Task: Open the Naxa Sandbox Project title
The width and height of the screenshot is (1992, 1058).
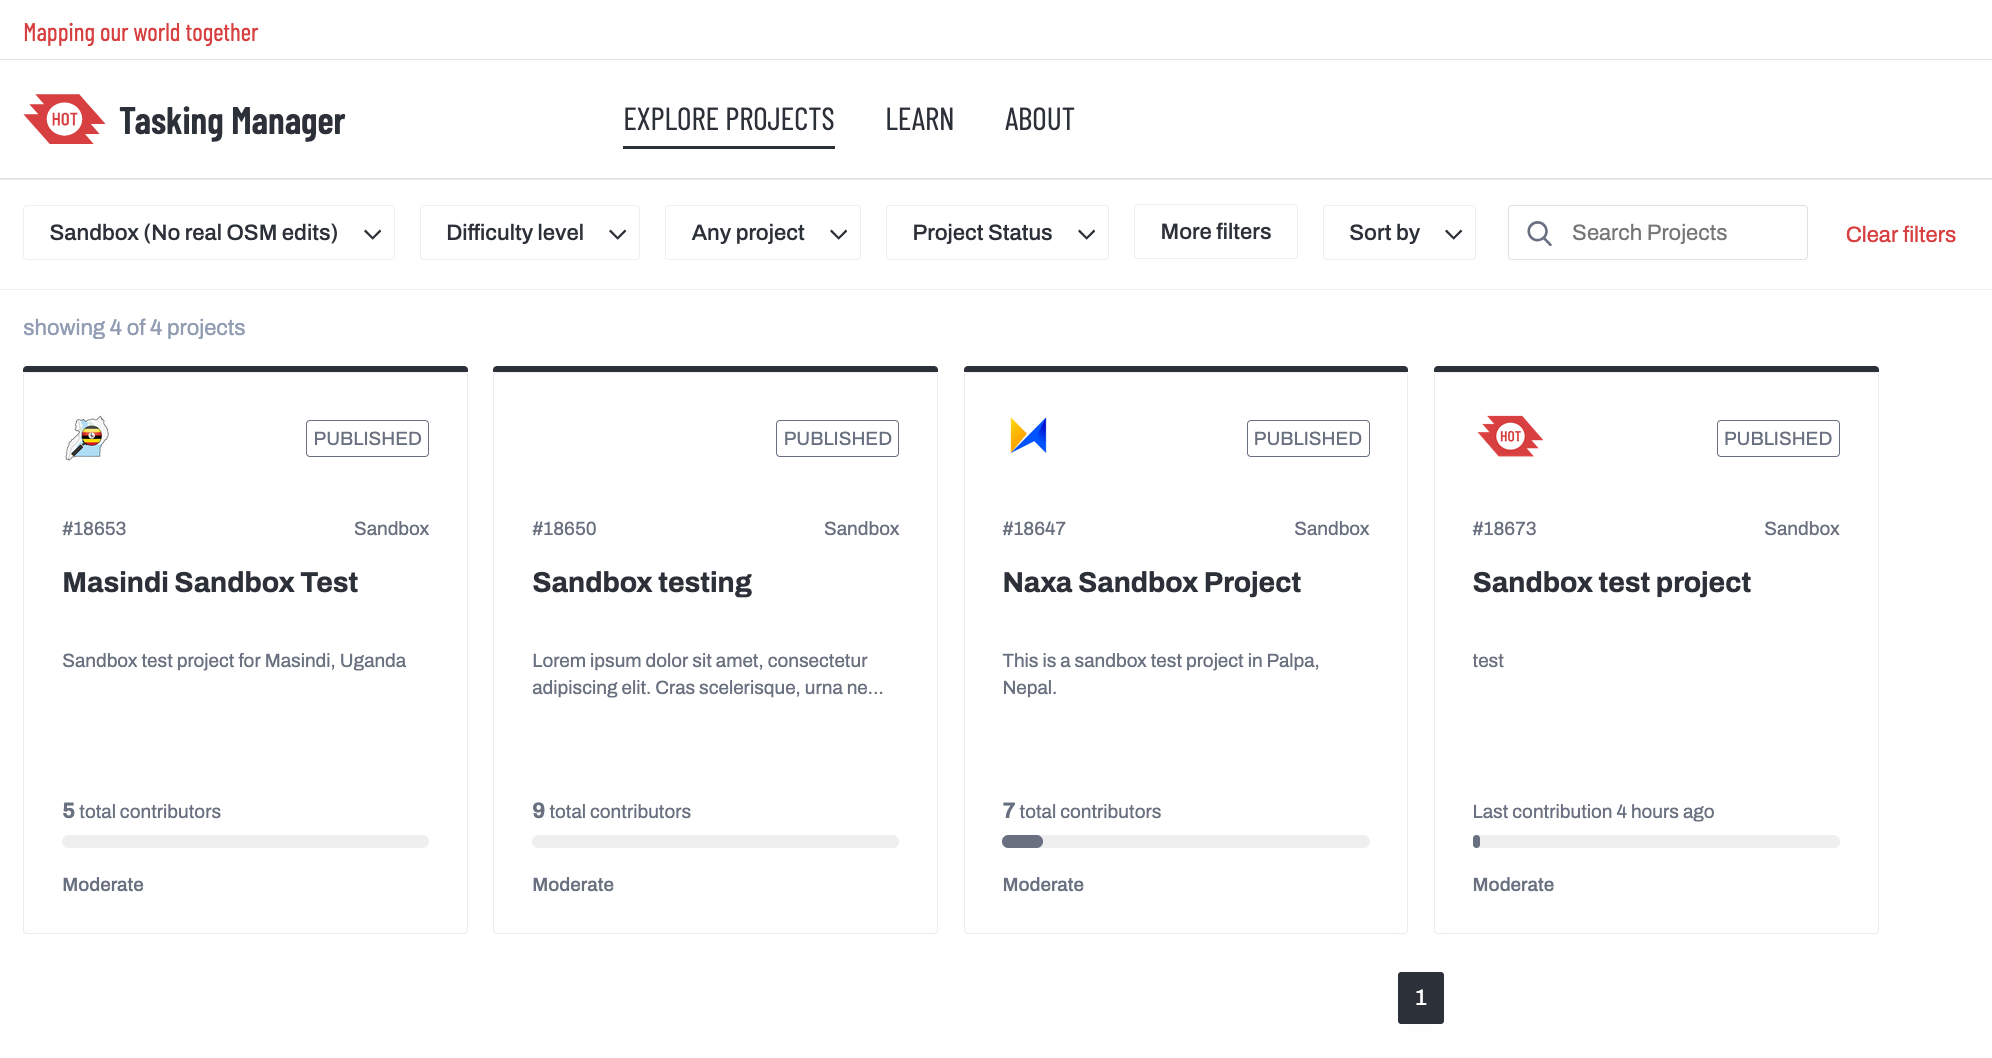Action: [1152, 582]
